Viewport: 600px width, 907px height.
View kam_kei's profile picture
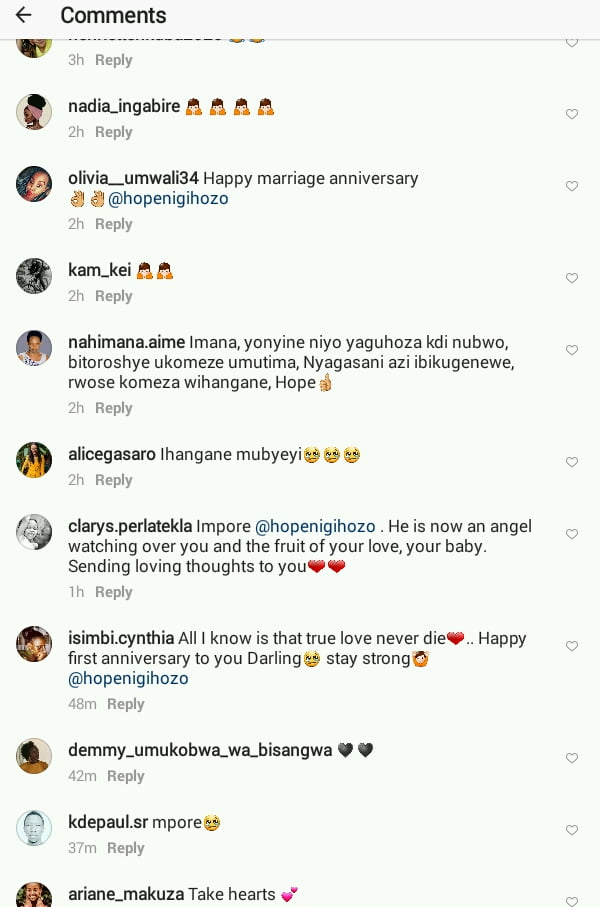[x=34, y=276]
